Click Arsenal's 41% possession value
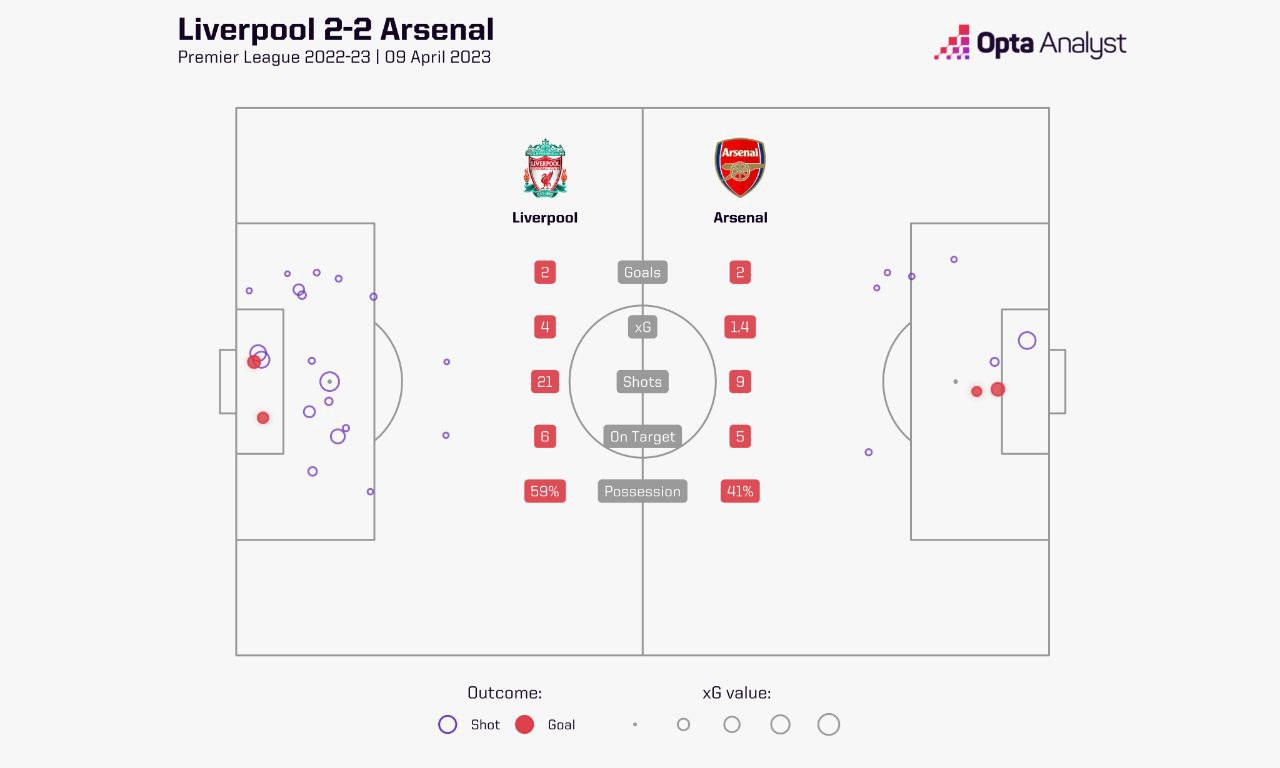Screen dimensions: 1280x768 pyautogui.click(x=740, y=491)
